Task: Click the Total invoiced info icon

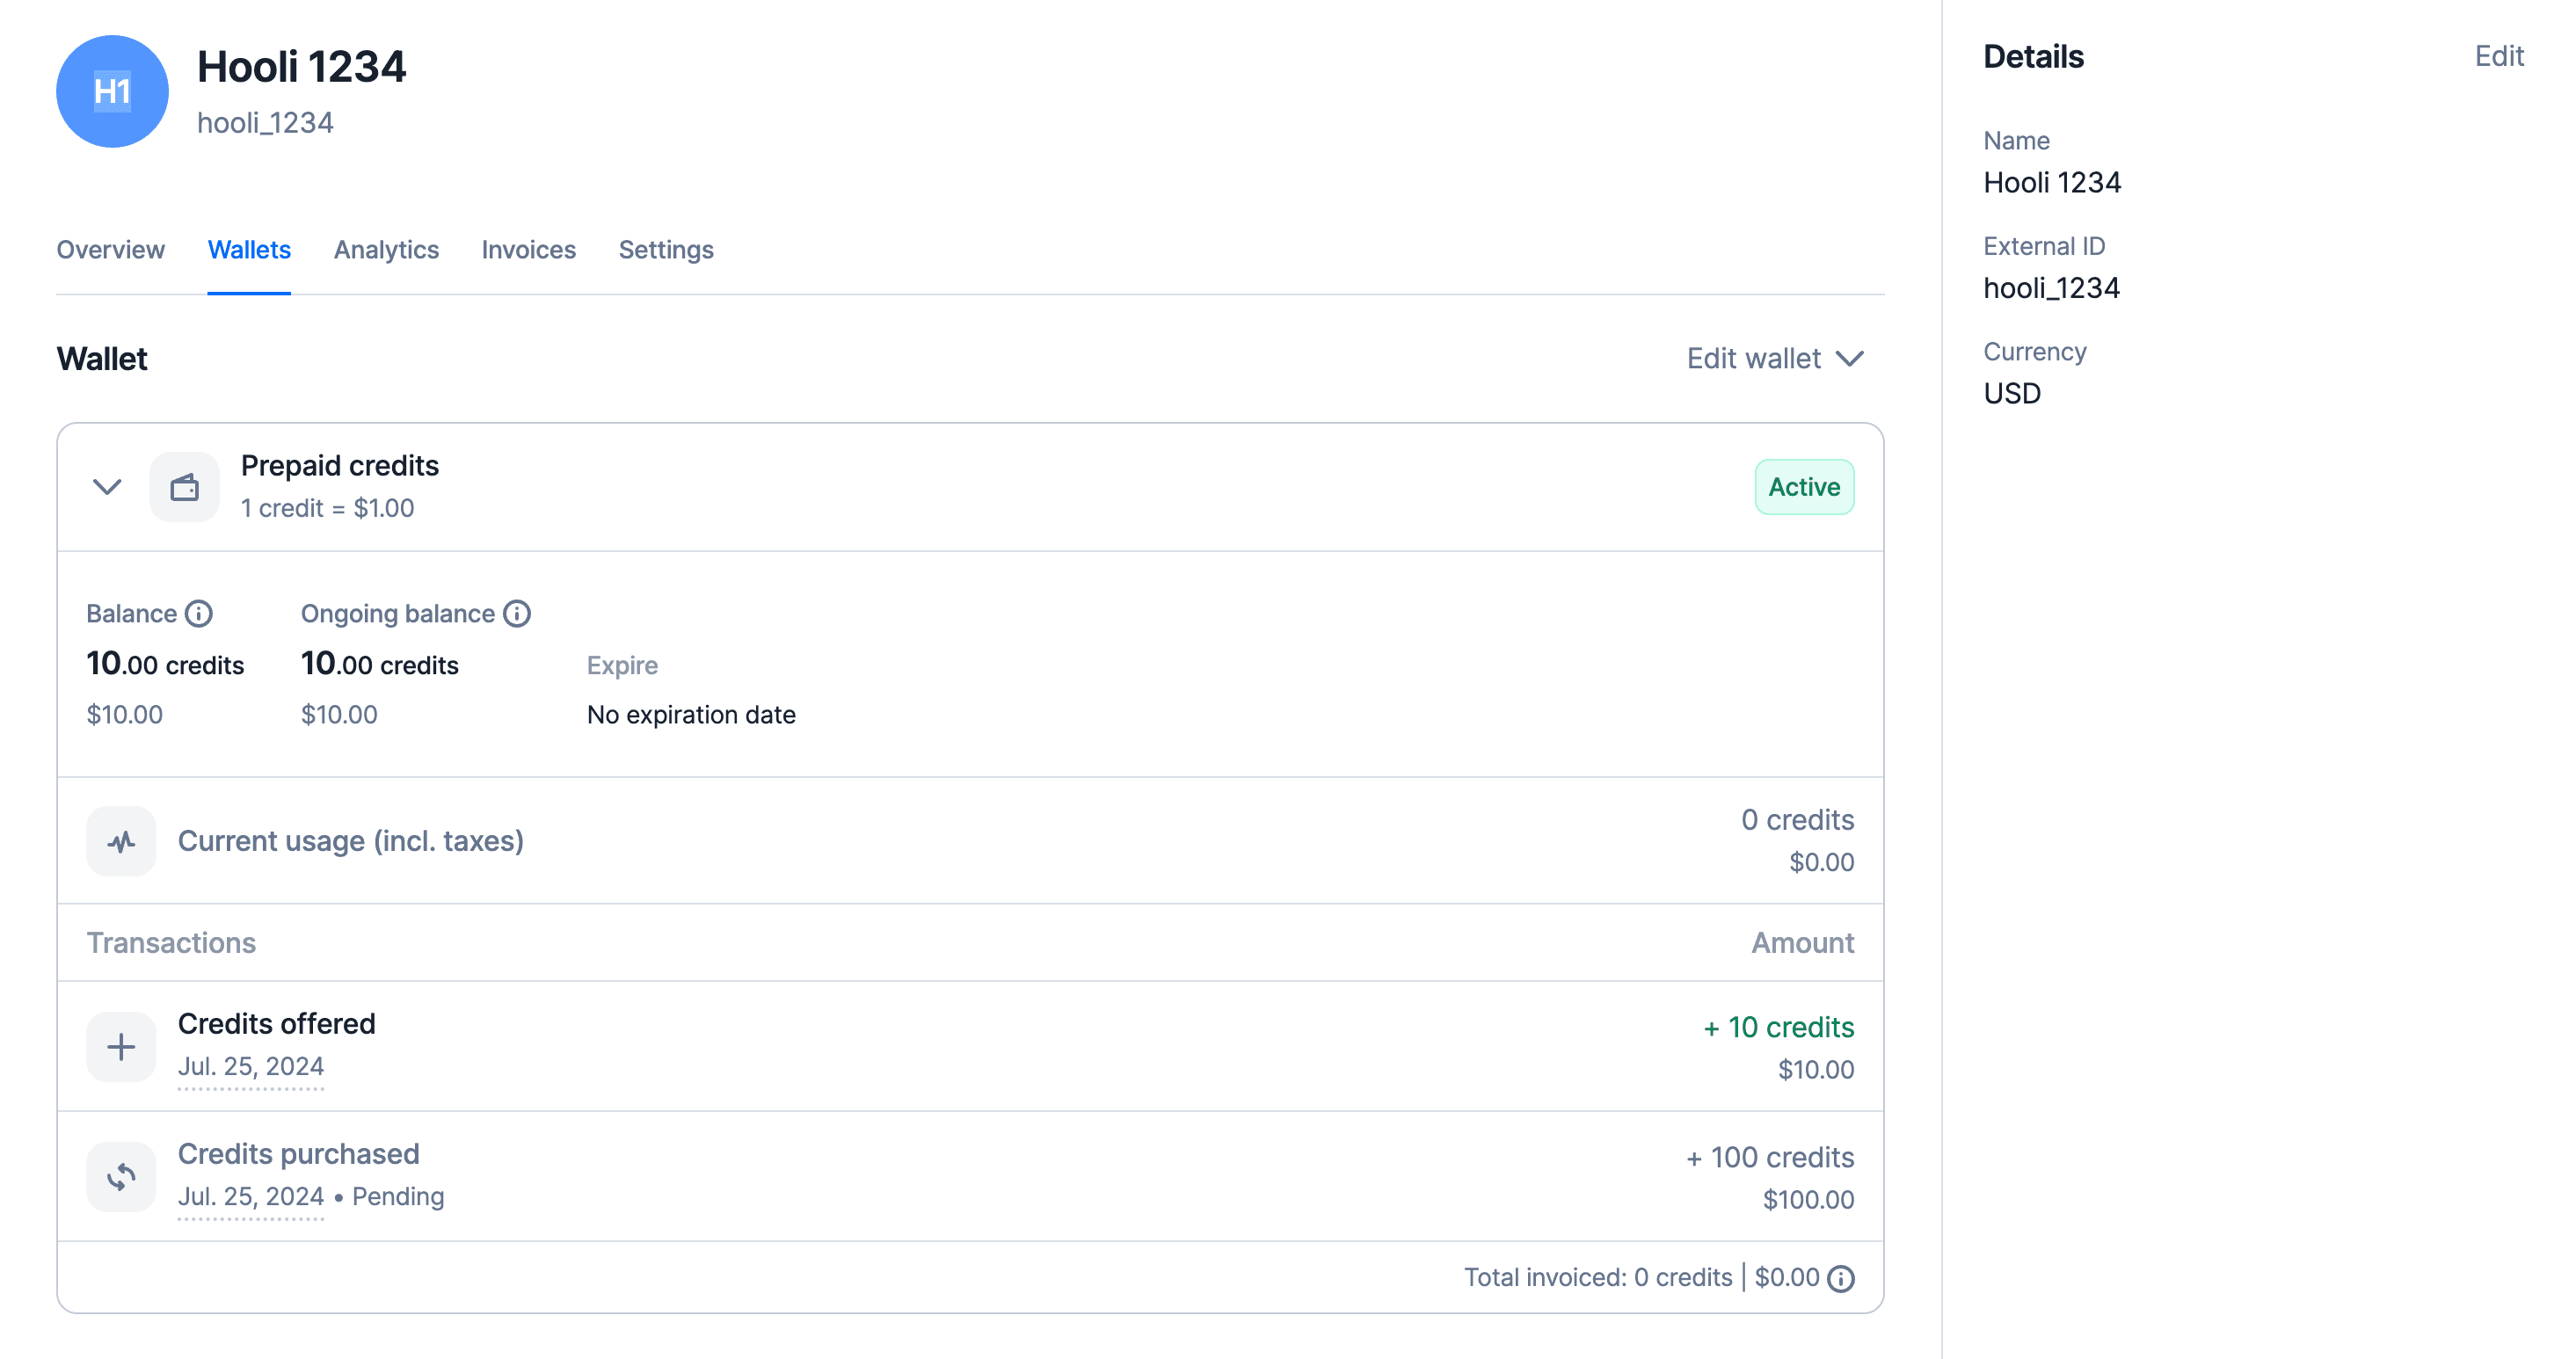Action: tap(1840, 1278)
